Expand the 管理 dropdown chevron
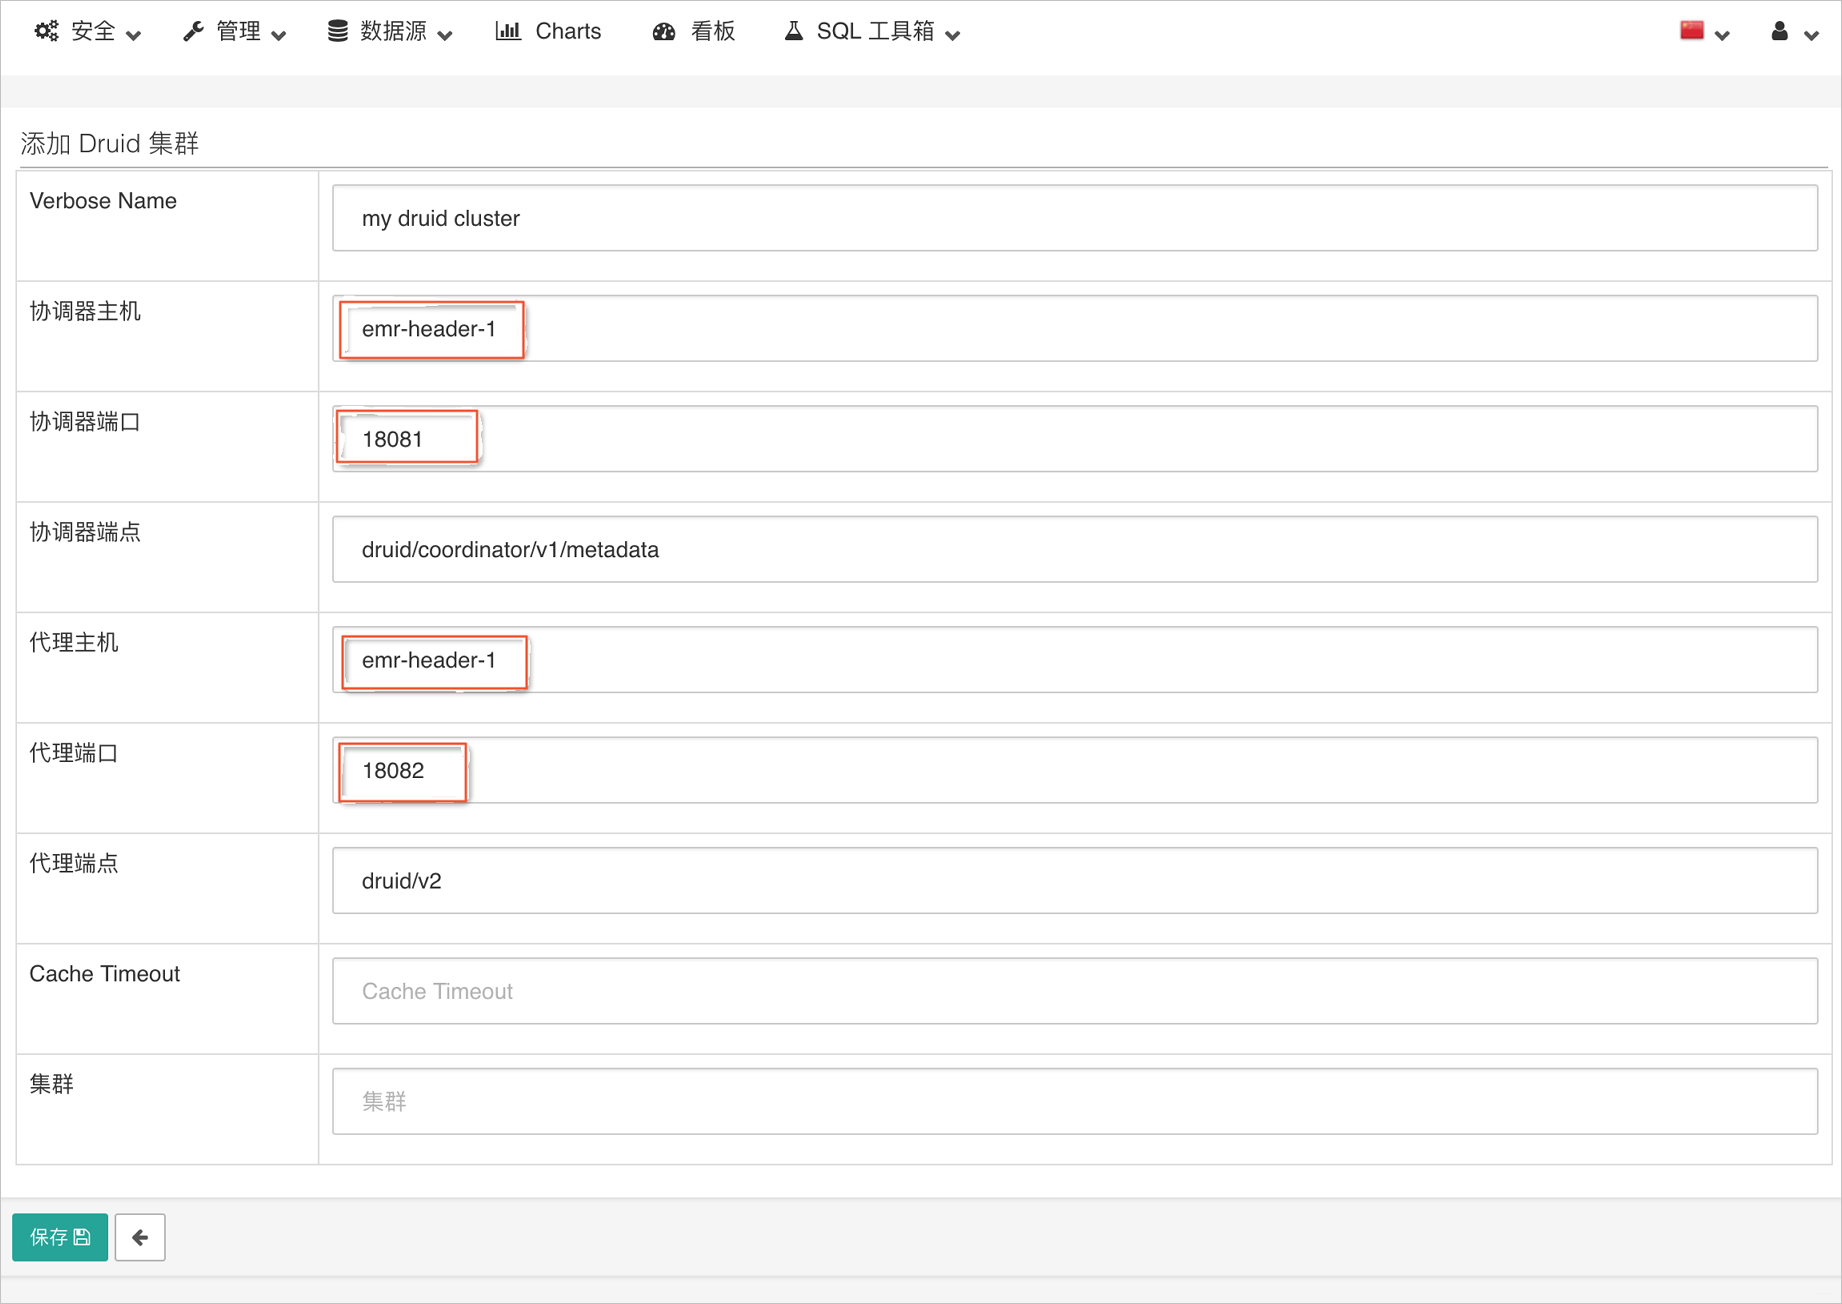Image resolution: width=1842 pixels, height=1304 pixels. point(279,35)
